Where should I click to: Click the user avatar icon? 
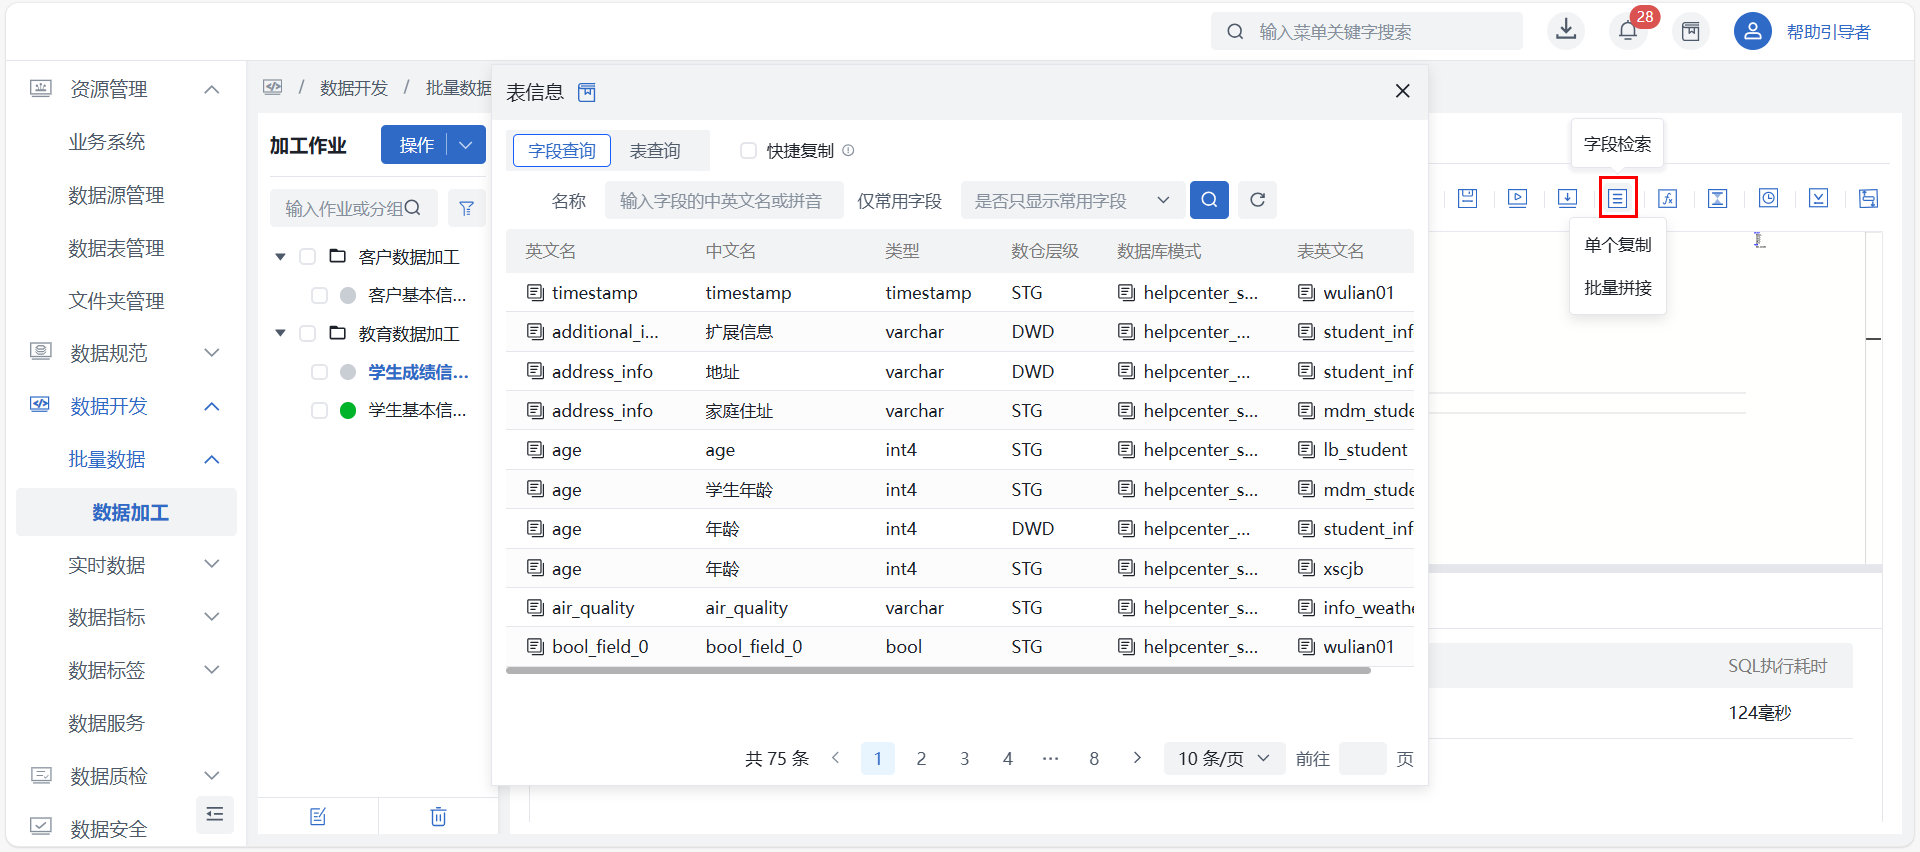pyautogui.click(x=1752, y=31)
